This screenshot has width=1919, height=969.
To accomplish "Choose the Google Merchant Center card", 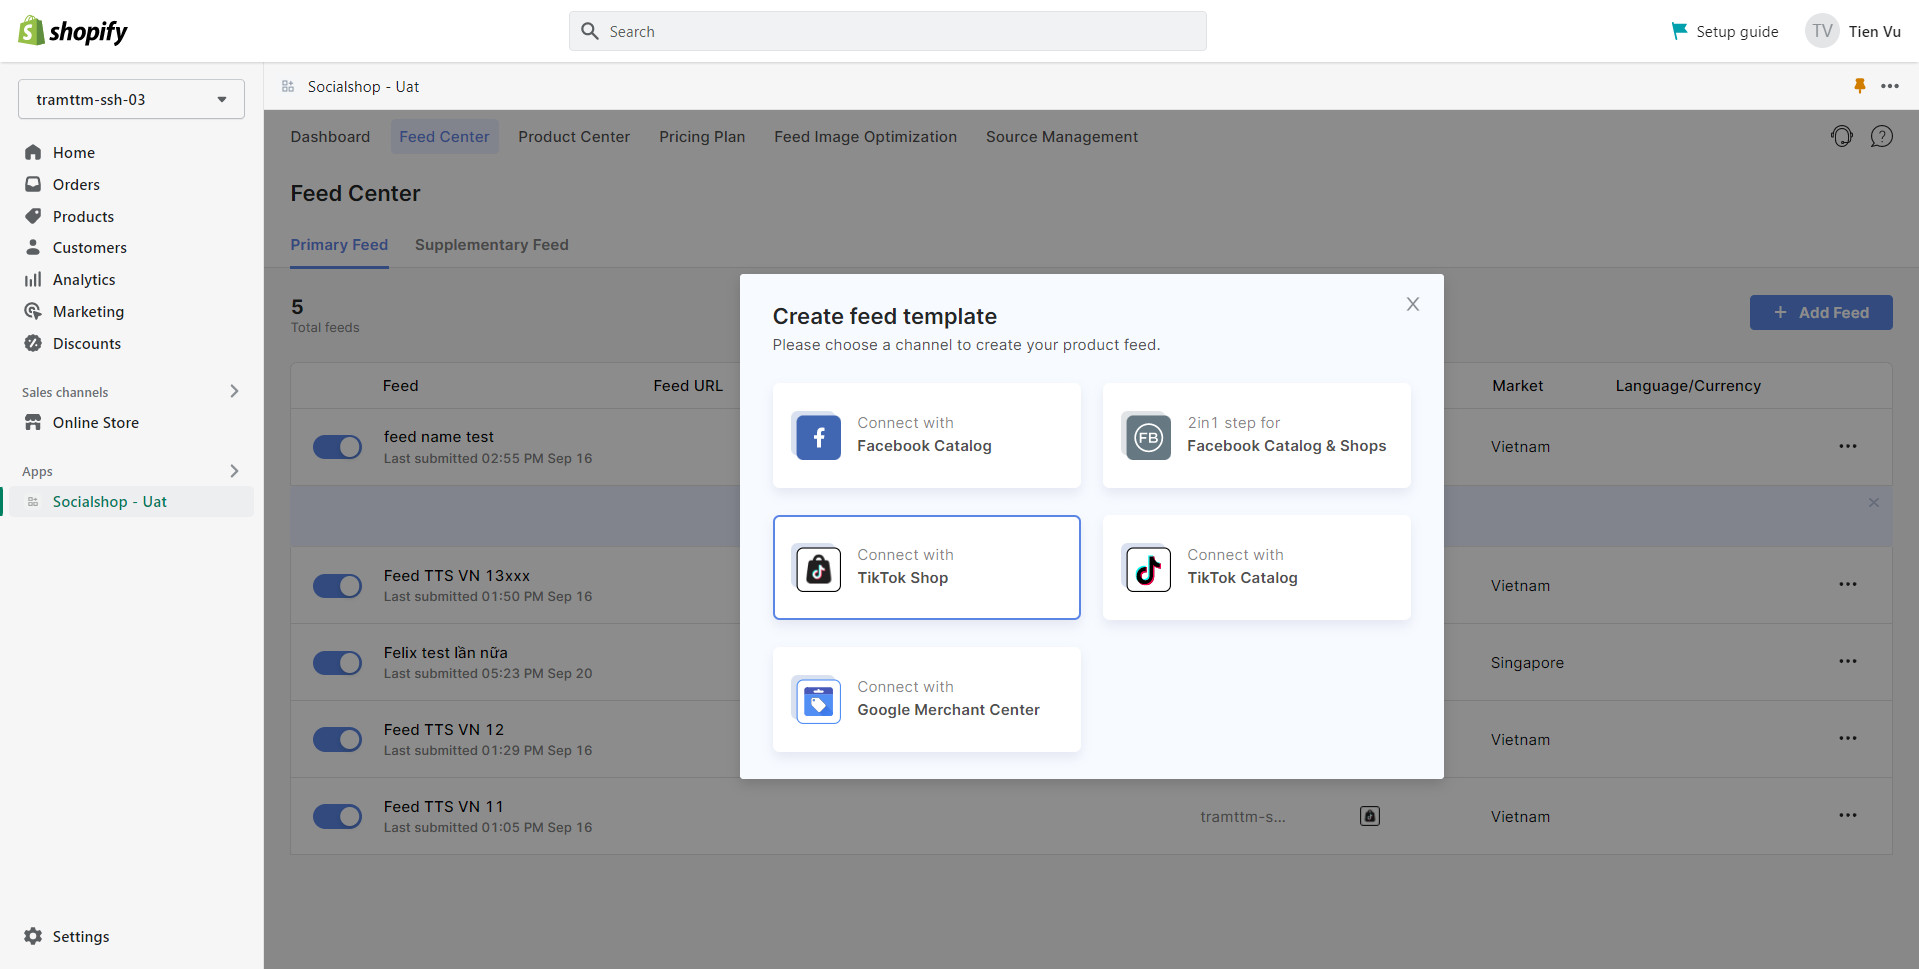I will point(926,699).
